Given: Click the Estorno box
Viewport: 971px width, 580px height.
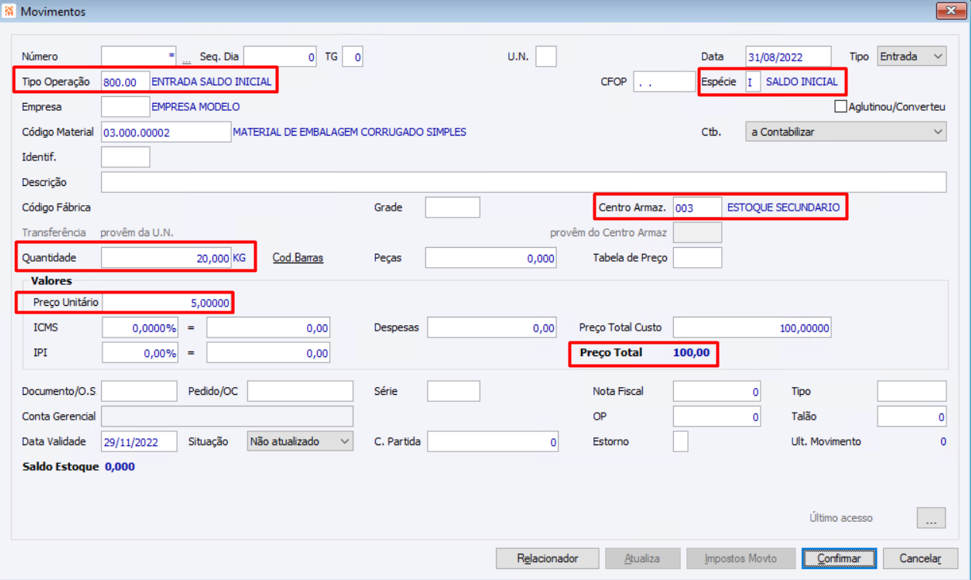Looking at the screenshot, I should pos(681,441).
